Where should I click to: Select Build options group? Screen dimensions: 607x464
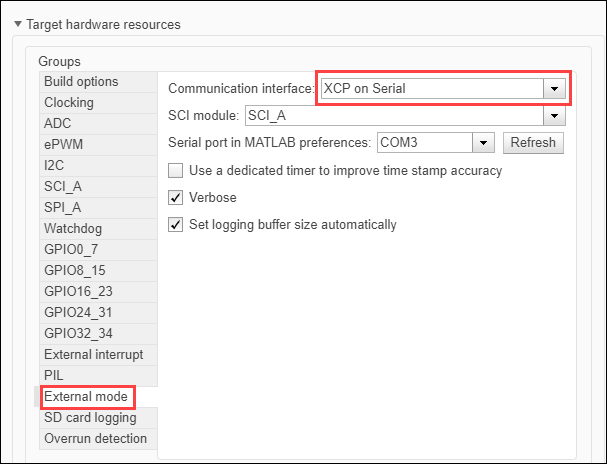tap(81, 82)
